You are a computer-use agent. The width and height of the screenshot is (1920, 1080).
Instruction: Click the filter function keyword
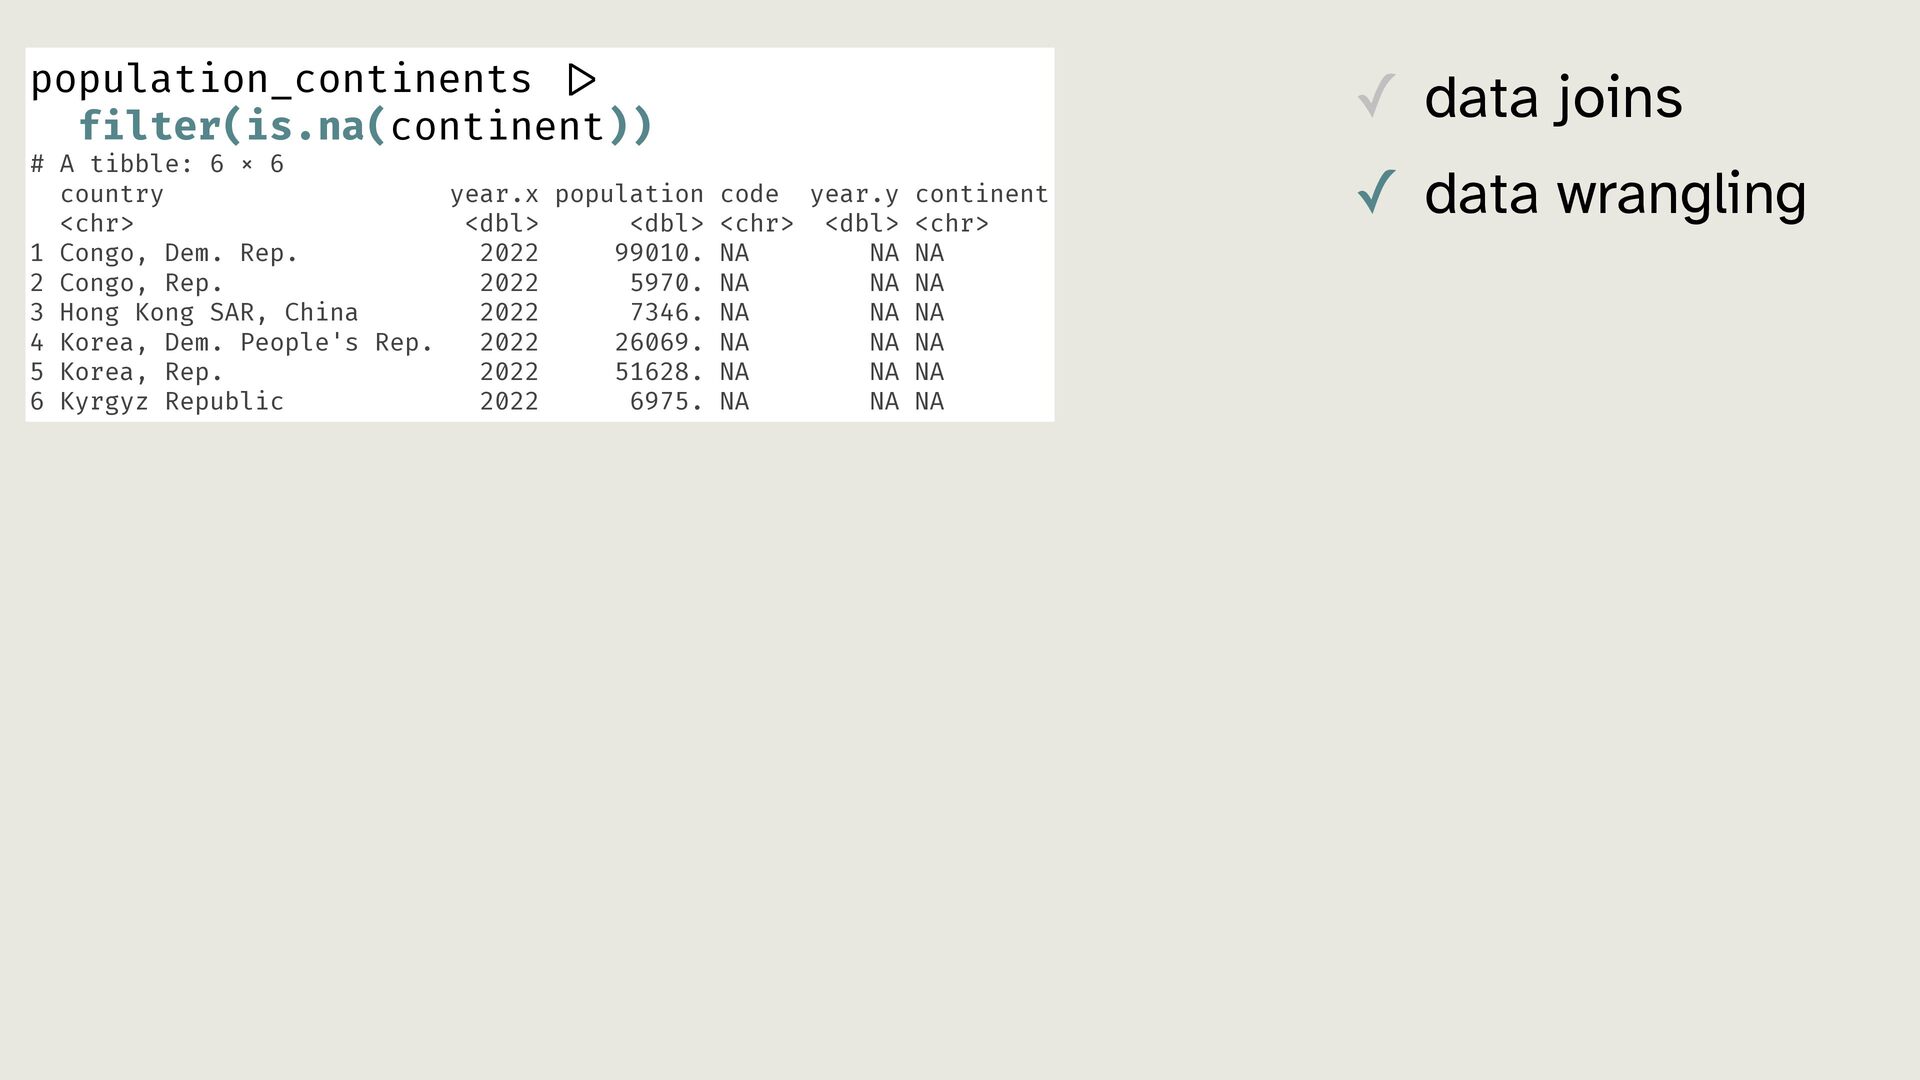[148, 127]
